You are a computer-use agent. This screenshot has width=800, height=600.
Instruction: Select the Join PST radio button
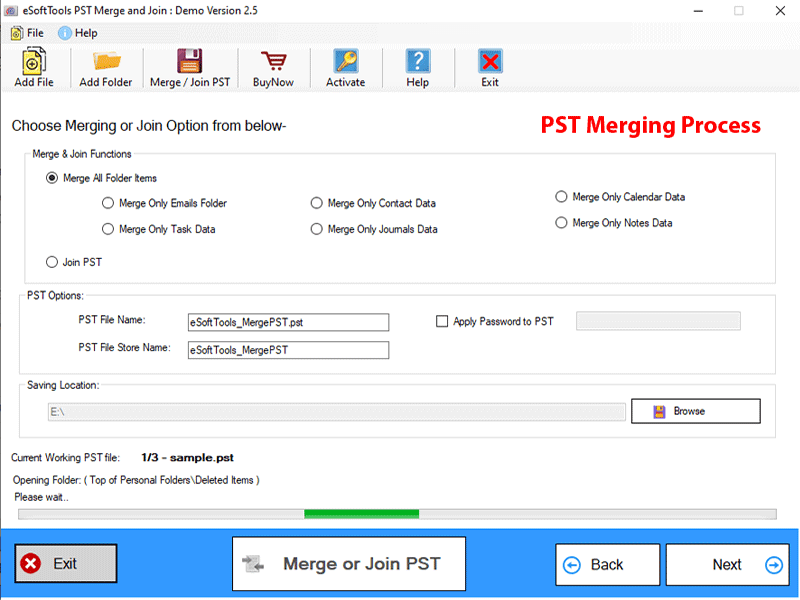click(52, 262)
